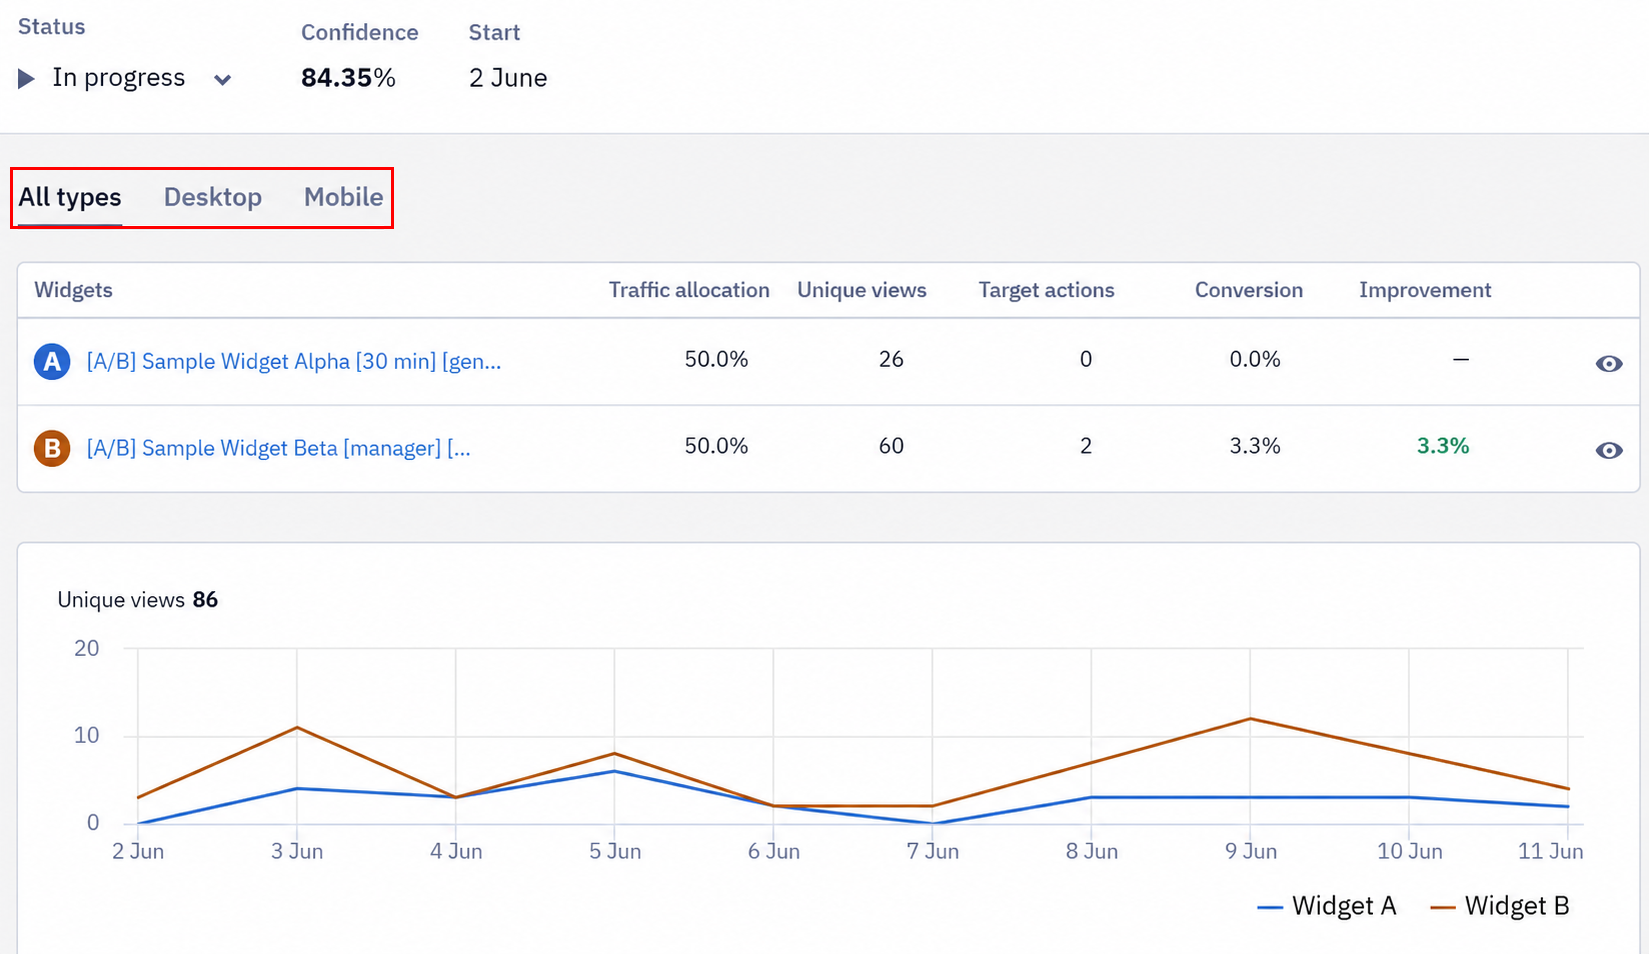Click the Unique views 86 chart title
The image size is (1649, 954).
(x=138, y=600)
